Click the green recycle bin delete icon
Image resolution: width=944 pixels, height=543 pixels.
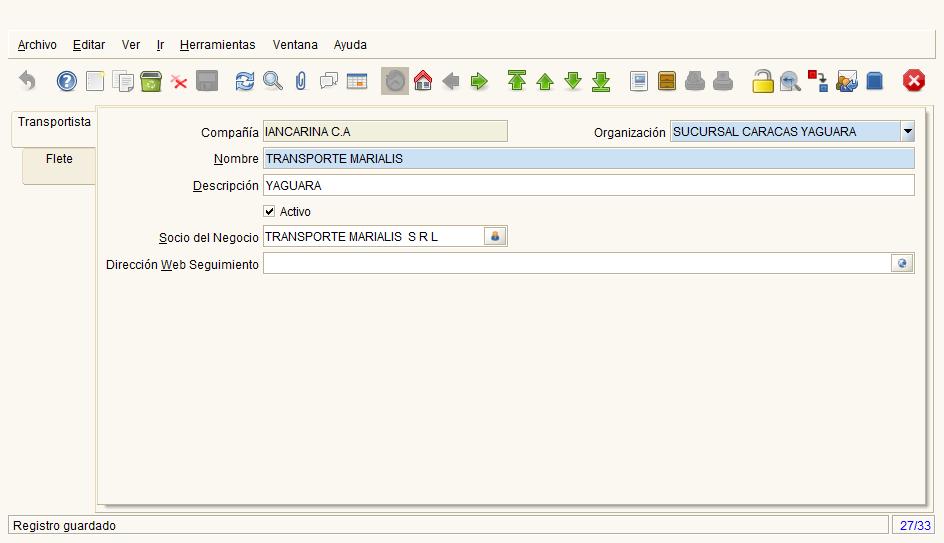(151, 81)
